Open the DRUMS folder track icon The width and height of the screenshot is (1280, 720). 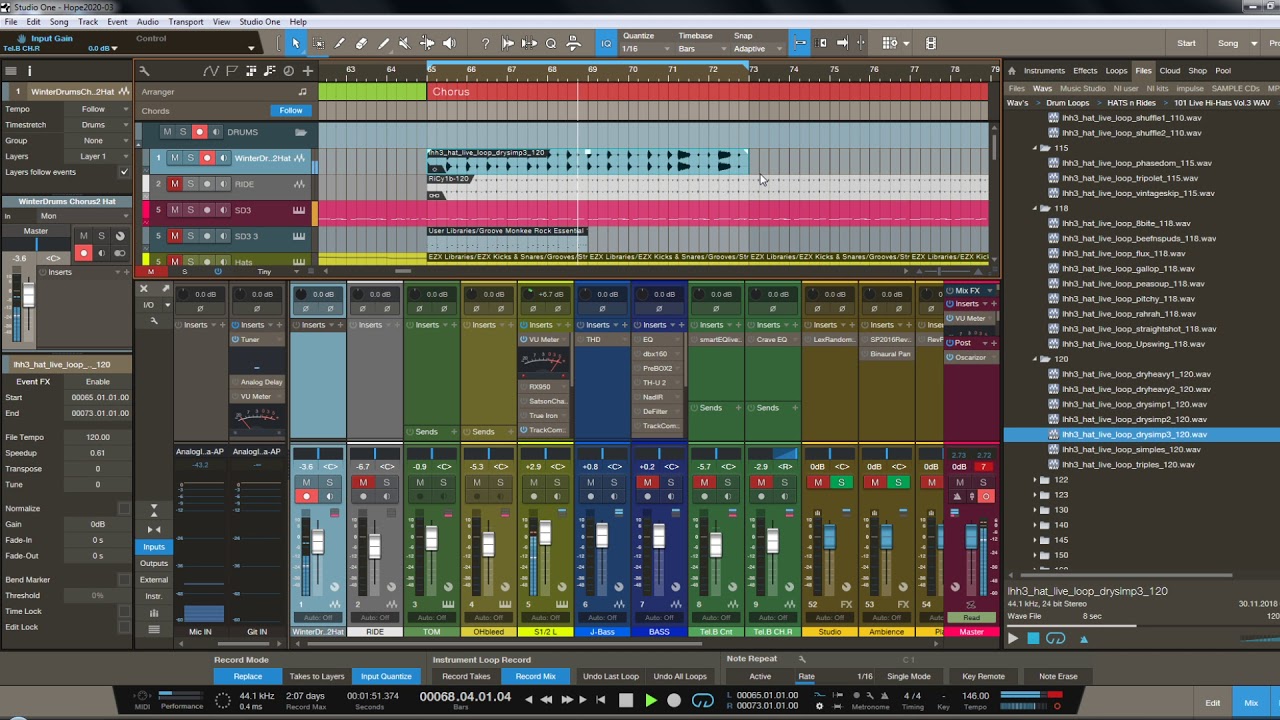300,132
